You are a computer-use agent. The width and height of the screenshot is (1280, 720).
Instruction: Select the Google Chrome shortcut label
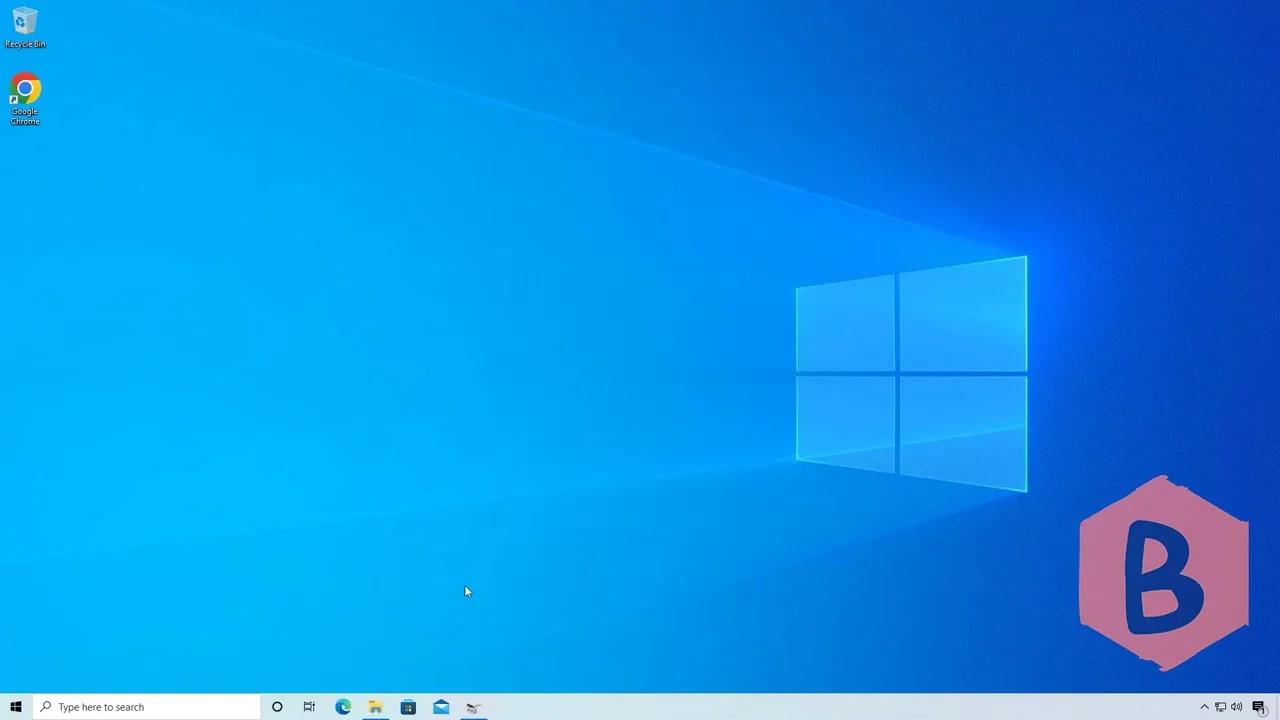25,116
